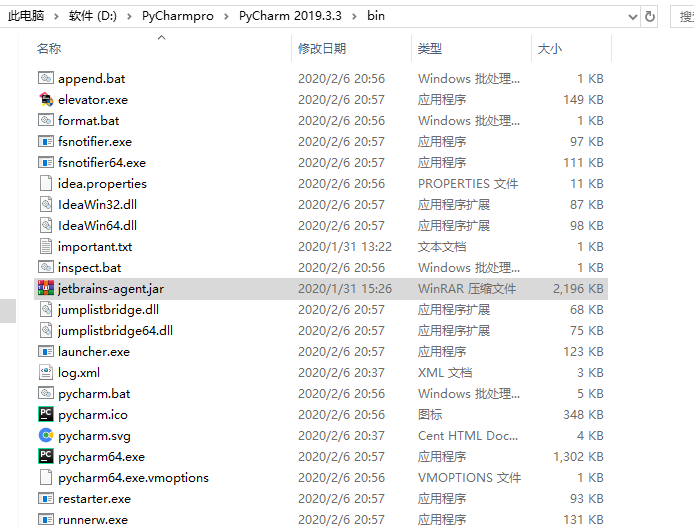Click the date 2020/1/31 15:26

(x=345, y=289)
